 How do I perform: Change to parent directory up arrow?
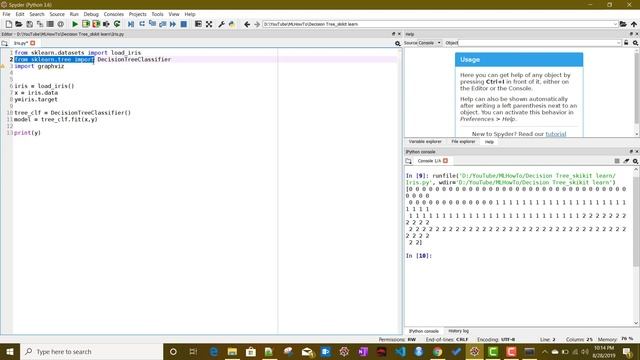633,24
